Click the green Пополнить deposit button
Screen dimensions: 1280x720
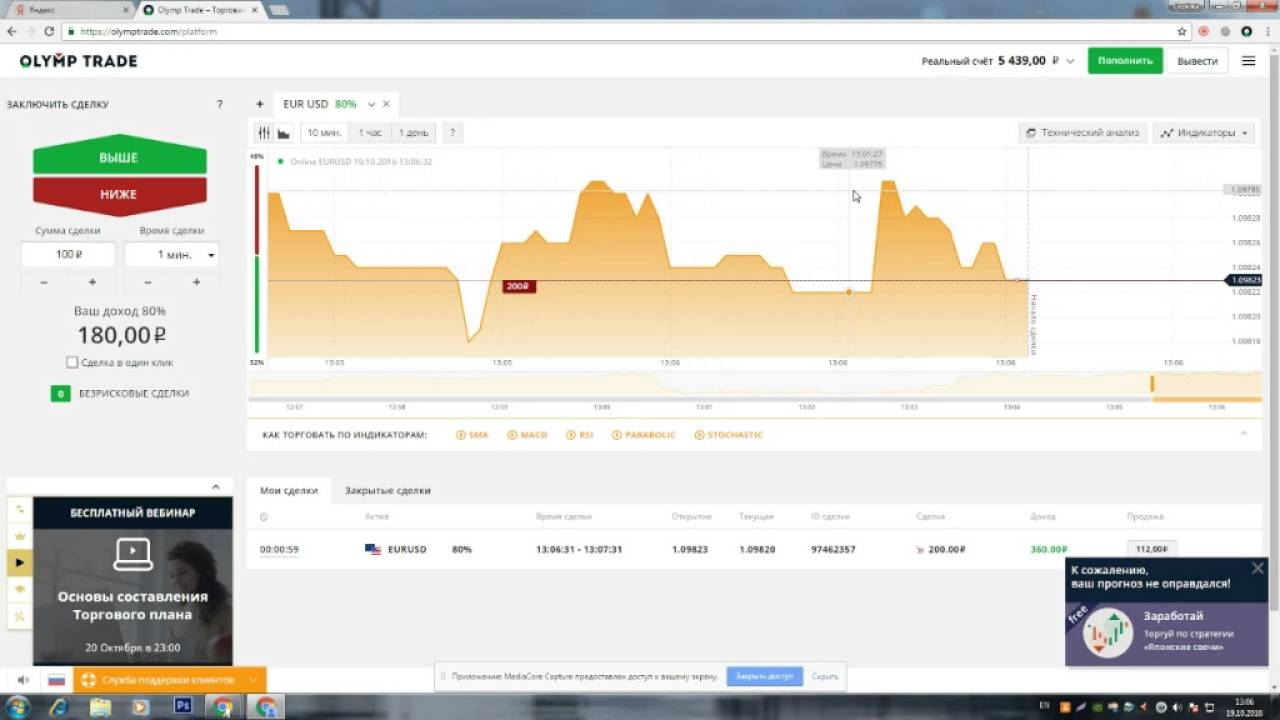(x=1125, y=61)
